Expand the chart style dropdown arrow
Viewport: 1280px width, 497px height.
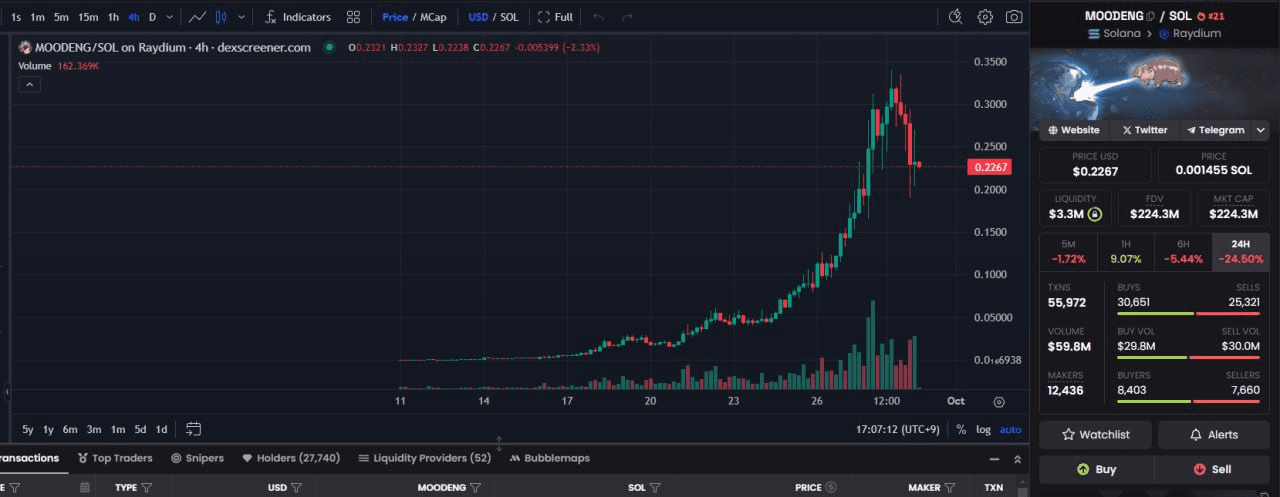(x=241, y=17)
